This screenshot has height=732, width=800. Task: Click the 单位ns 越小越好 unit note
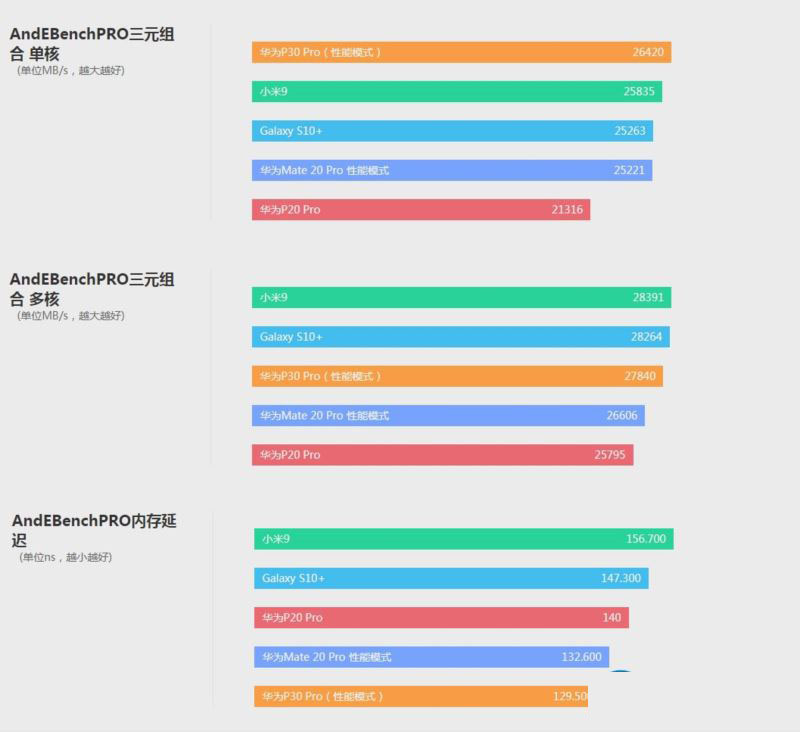pos(67,557)
